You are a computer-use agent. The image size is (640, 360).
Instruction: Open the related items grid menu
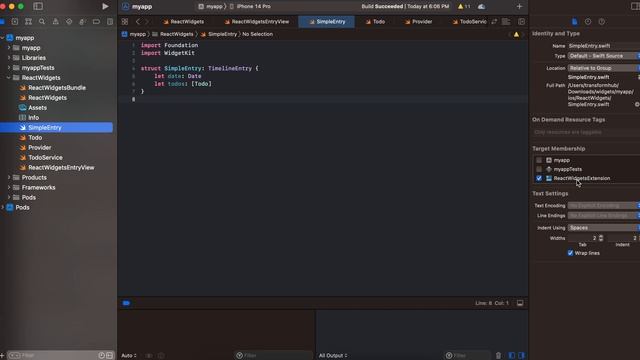tap(125, 22)
